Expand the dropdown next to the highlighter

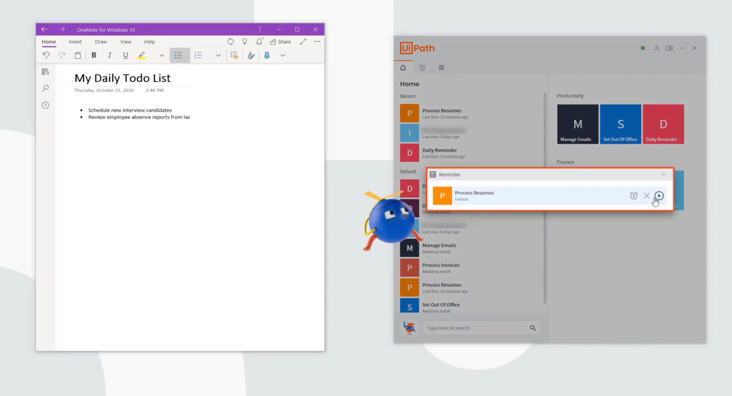(162, 55)
